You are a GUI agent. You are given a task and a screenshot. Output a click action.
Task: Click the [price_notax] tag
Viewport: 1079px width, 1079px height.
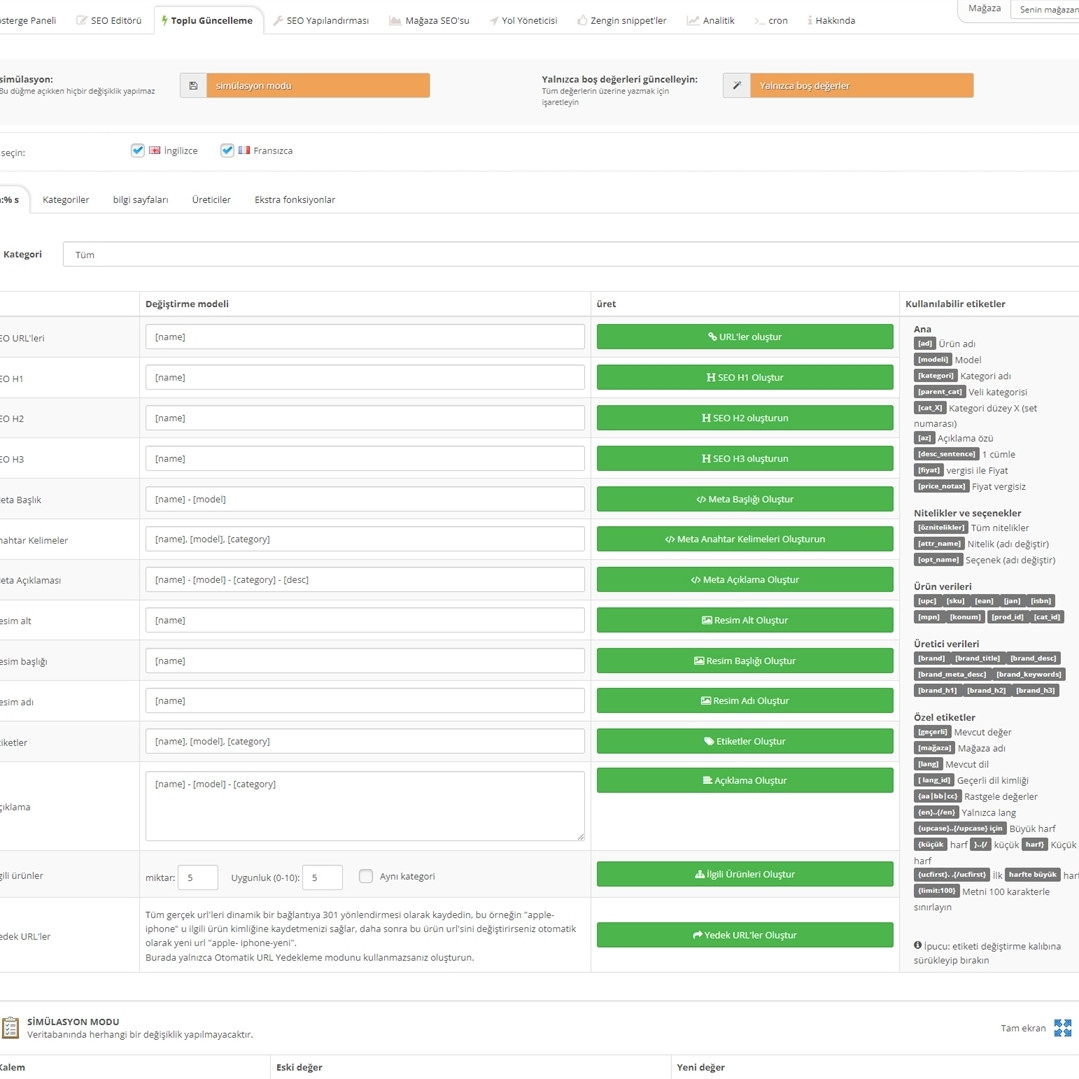(x=941, y=487)
